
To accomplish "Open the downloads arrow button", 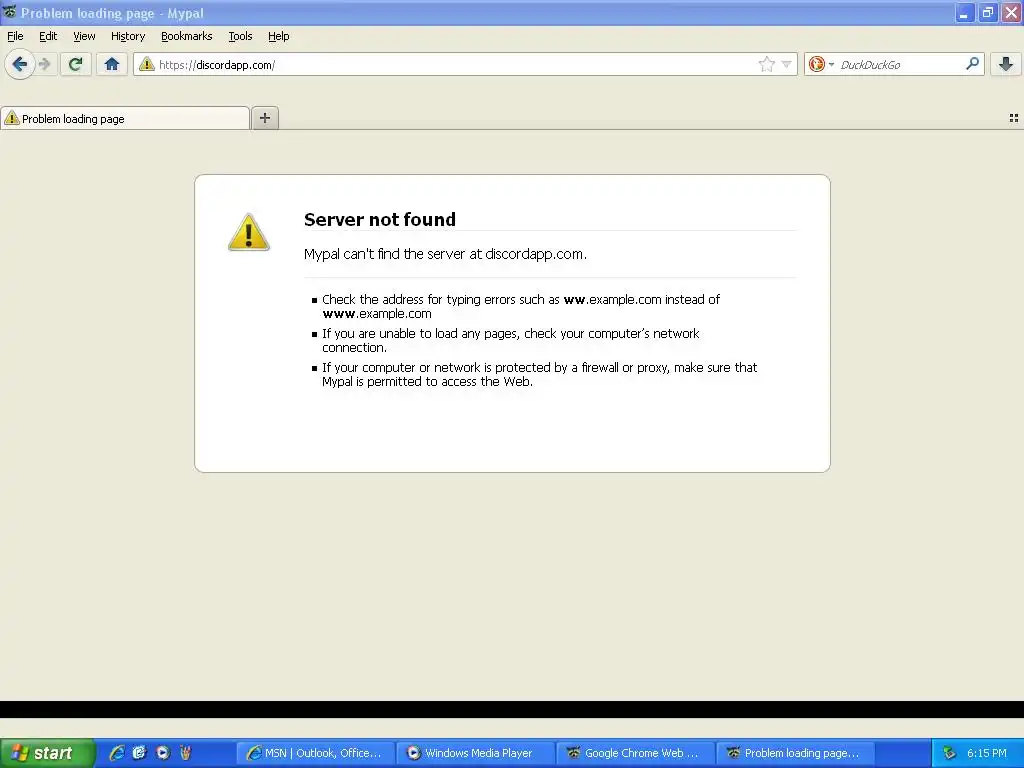I will 1006,64.
